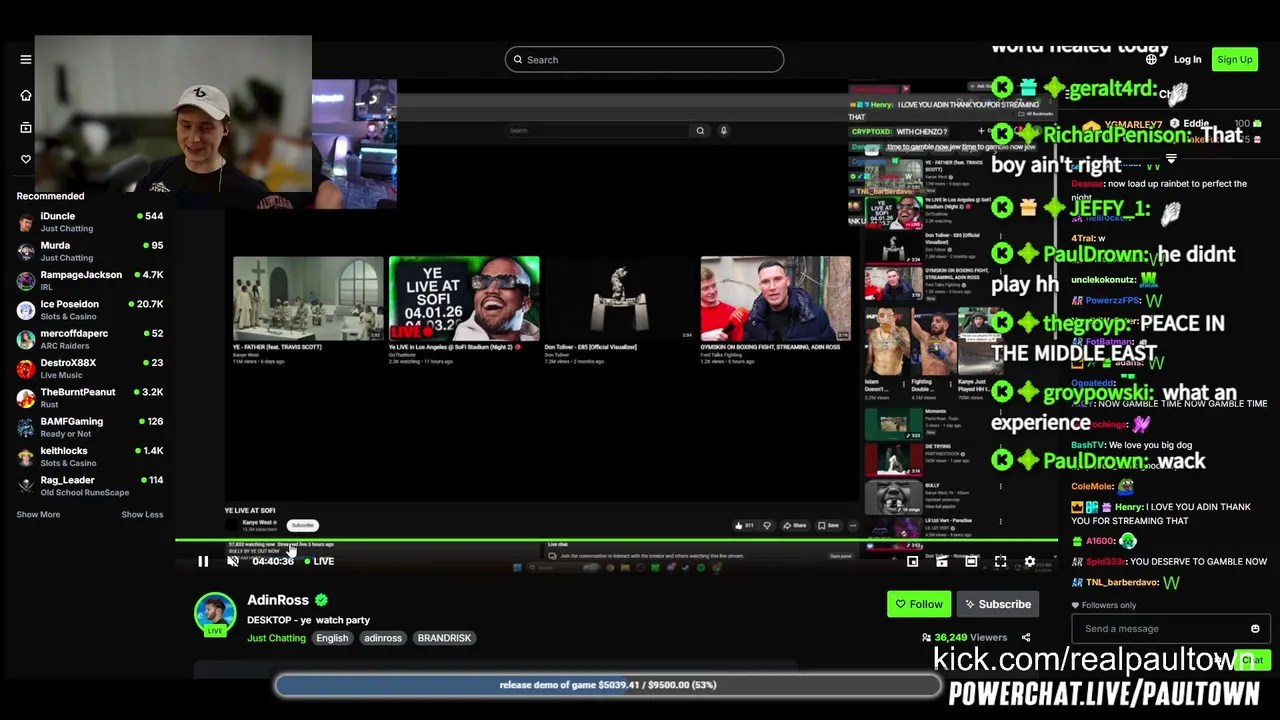Open the Just Chatting category link

[x=276, y=638]
